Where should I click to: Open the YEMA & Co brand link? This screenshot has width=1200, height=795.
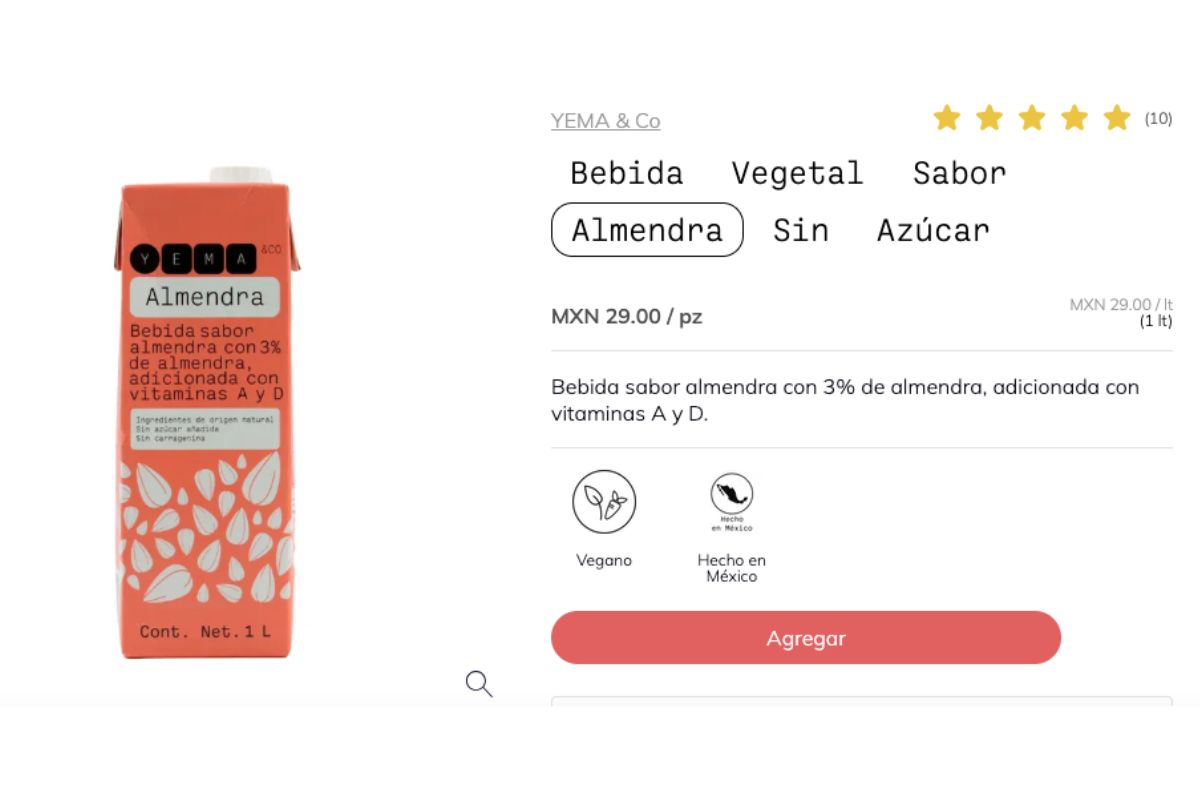click(x=605, y=121)
